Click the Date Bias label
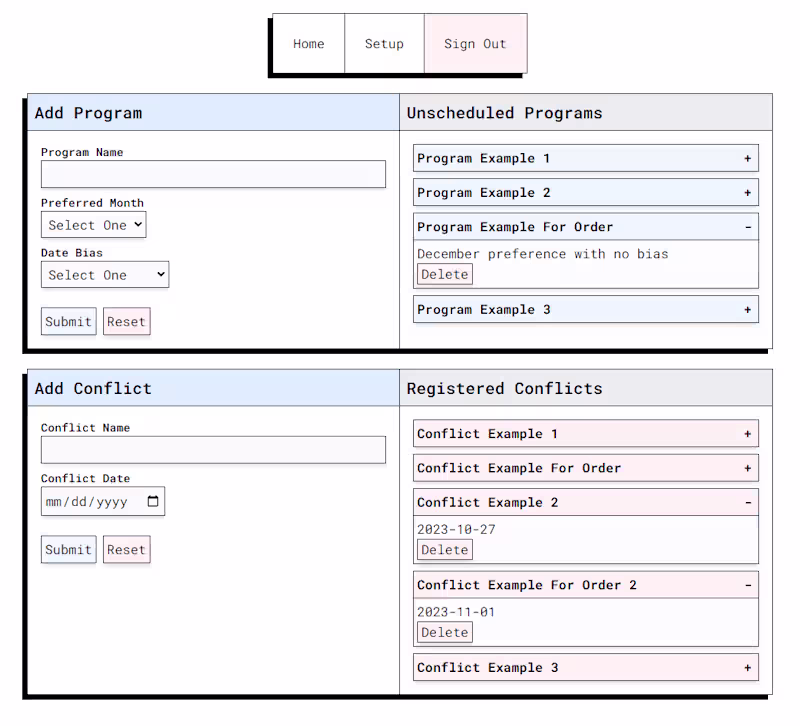The height and width of the screenshot is (726, 800). [72, 253]
